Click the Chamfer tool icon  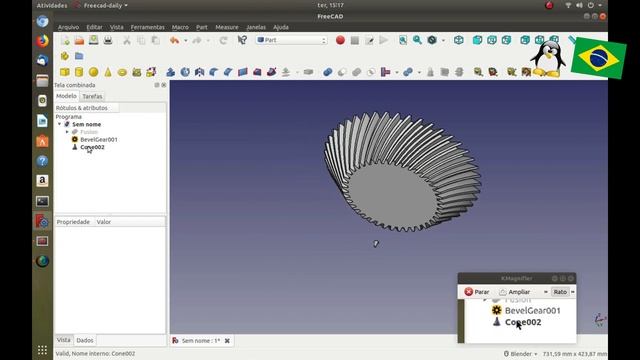point(228,72)
